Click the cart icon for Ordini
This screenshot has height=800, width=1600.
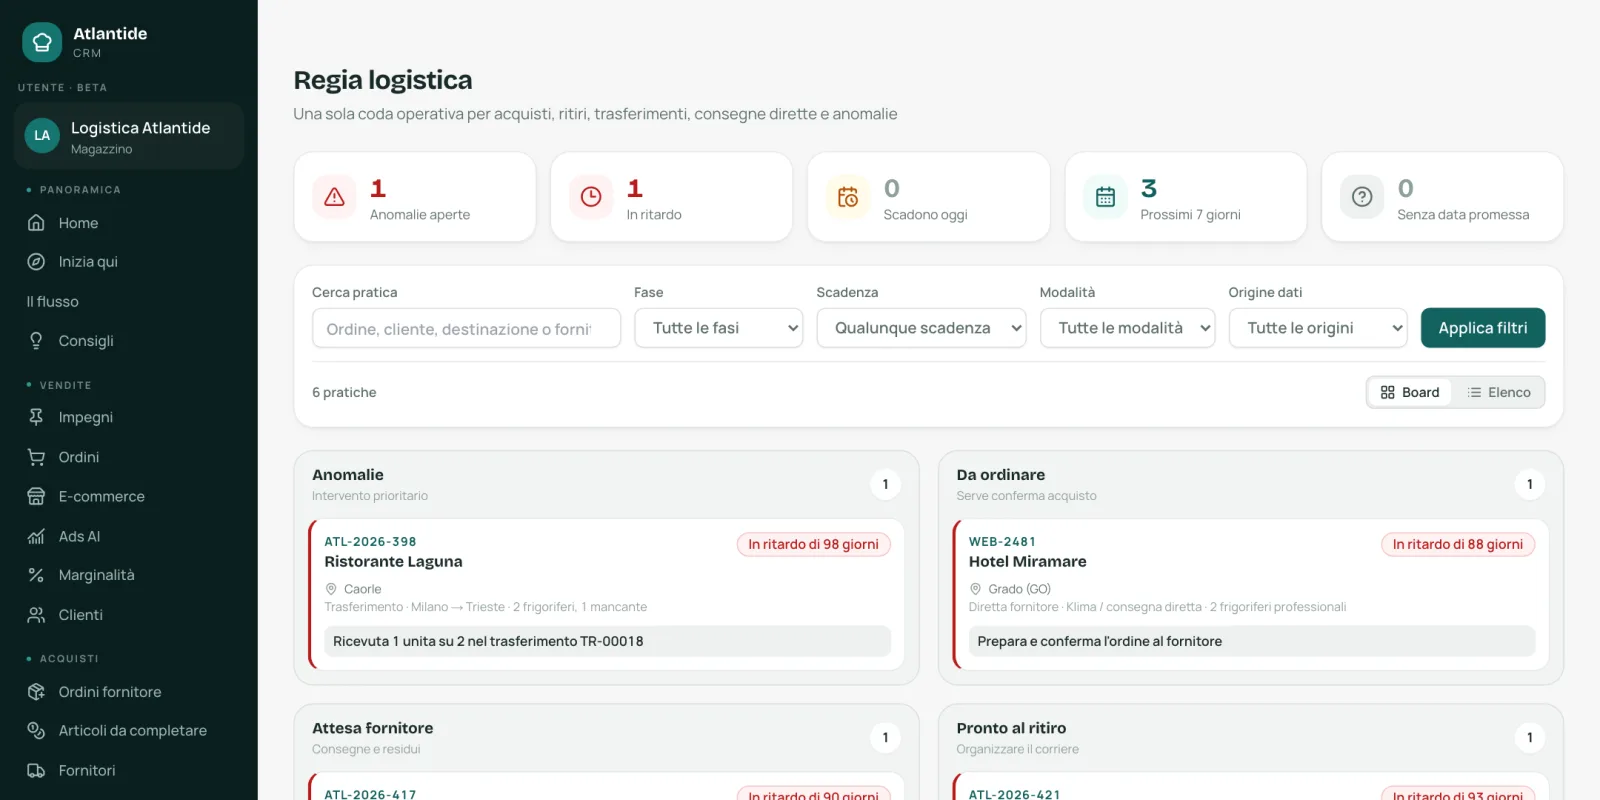pos(36,457)
